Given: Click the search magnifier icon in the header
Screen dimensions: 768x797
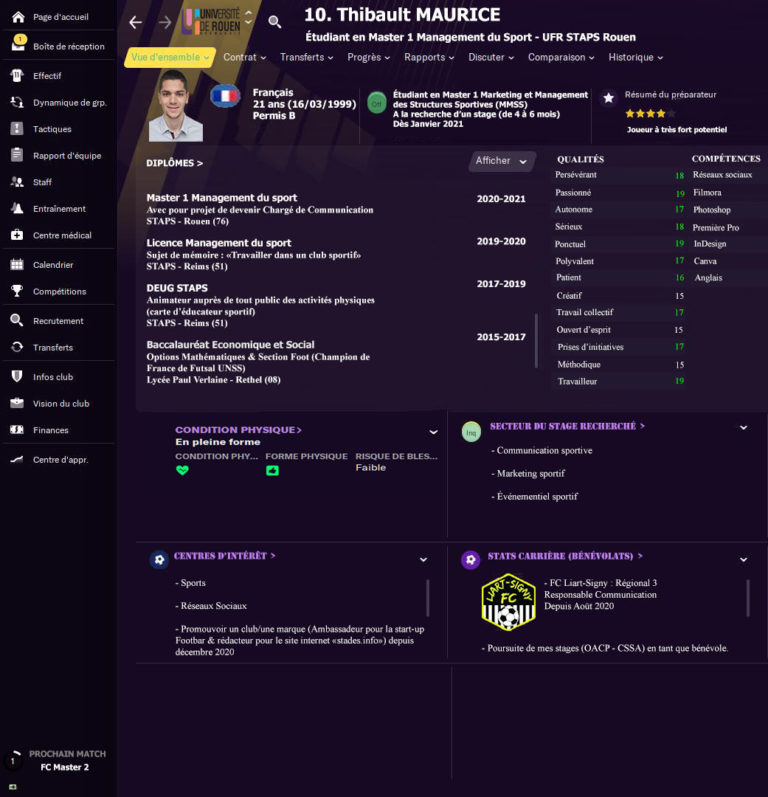Looking at the screenshot, I should [274, 22].
